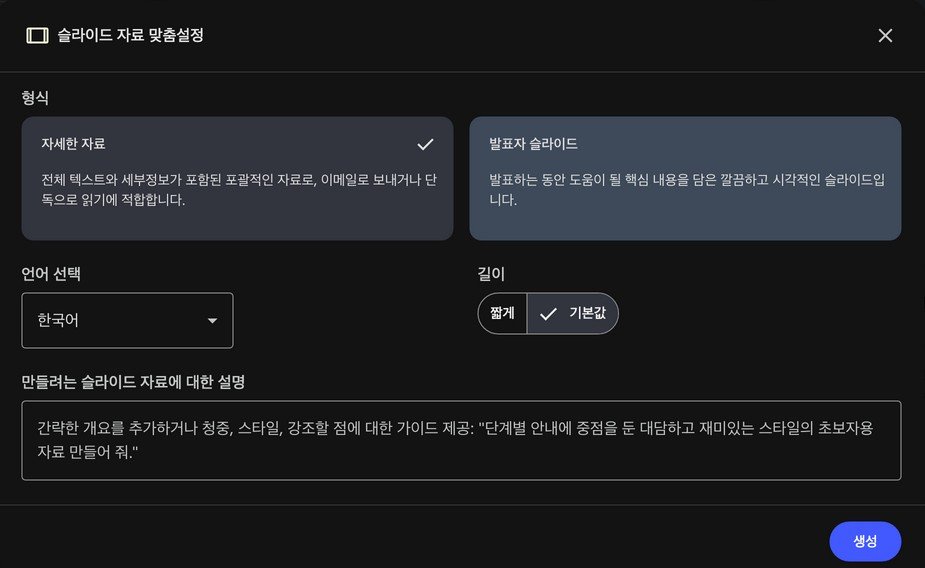Click the 슬라이드 자료 맞춤설정 title text
Image resolution: width=925 pixels, height=568 pixels.
click(x=131, y=35)
